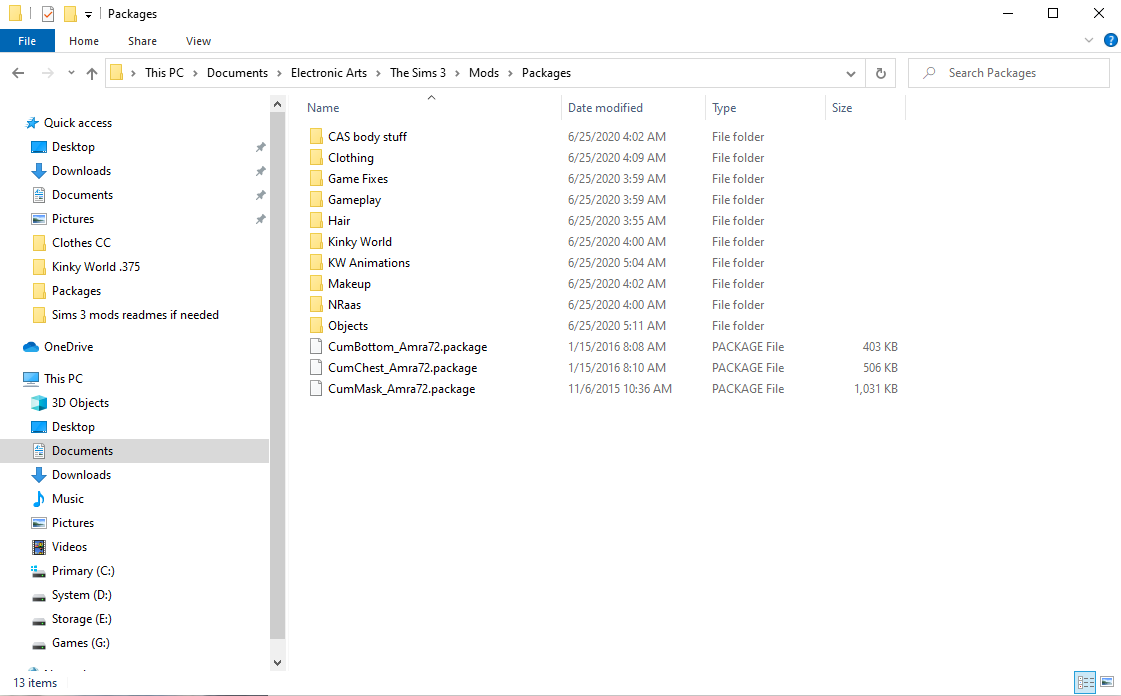This screenshot has height=696, width=1121.
Task: Click navigation pane scroll down arrow
Action: [x=277, y=662]
